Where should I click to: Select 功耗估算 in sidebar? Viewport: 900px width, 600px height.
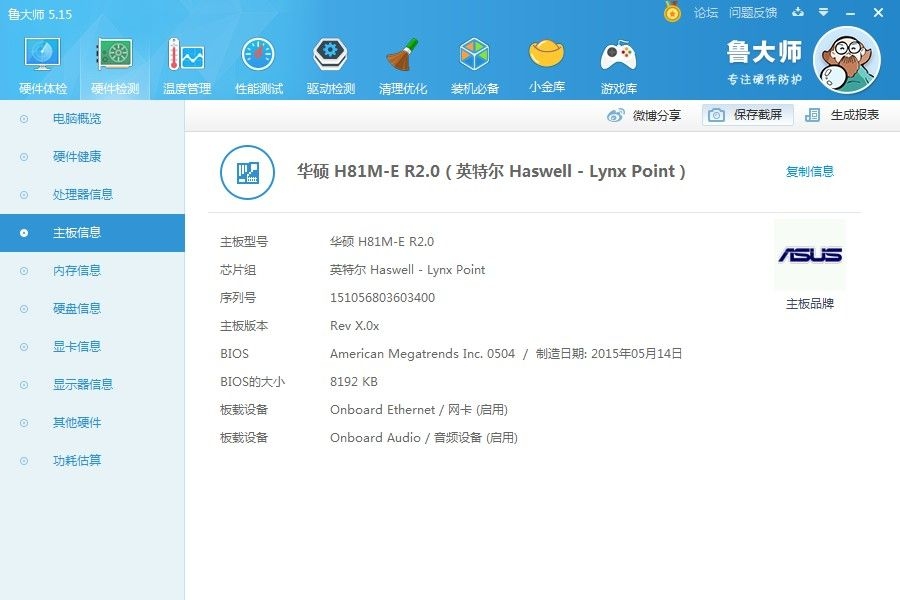coord(92,460)
